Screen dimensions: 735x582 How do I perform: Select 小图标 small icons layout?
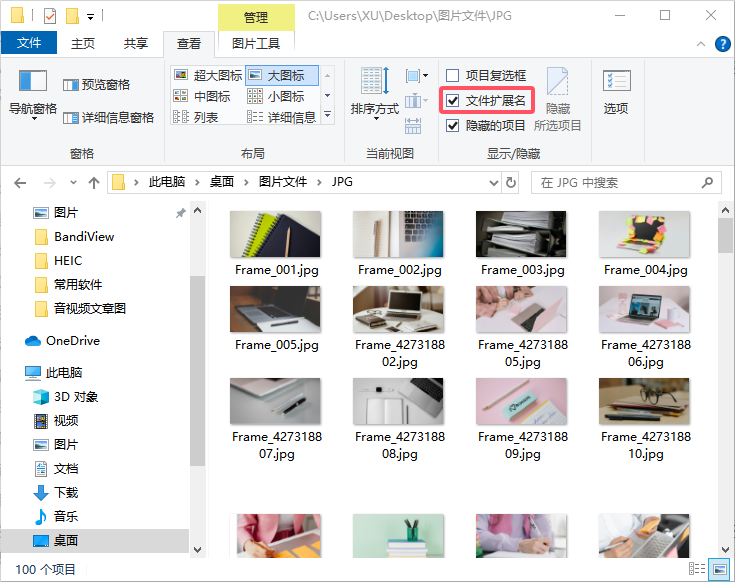tap(276, 96)
